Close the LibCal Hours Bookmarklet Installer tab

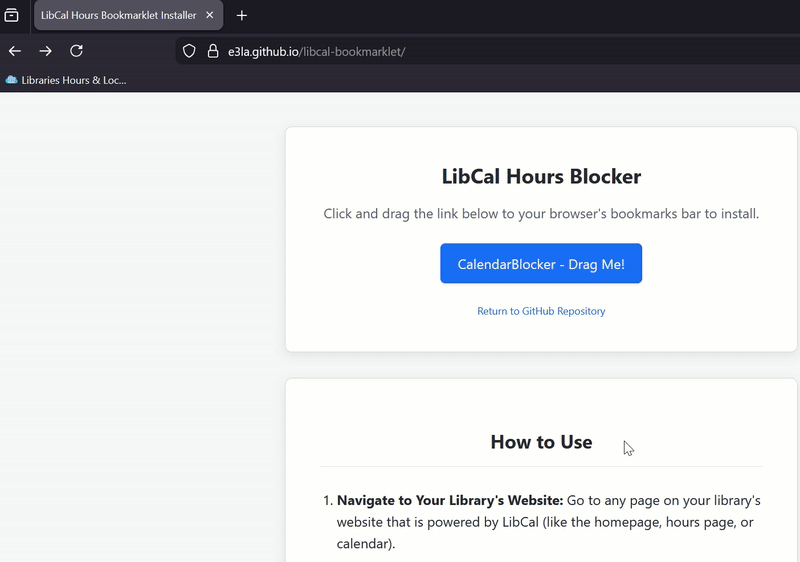209,15
